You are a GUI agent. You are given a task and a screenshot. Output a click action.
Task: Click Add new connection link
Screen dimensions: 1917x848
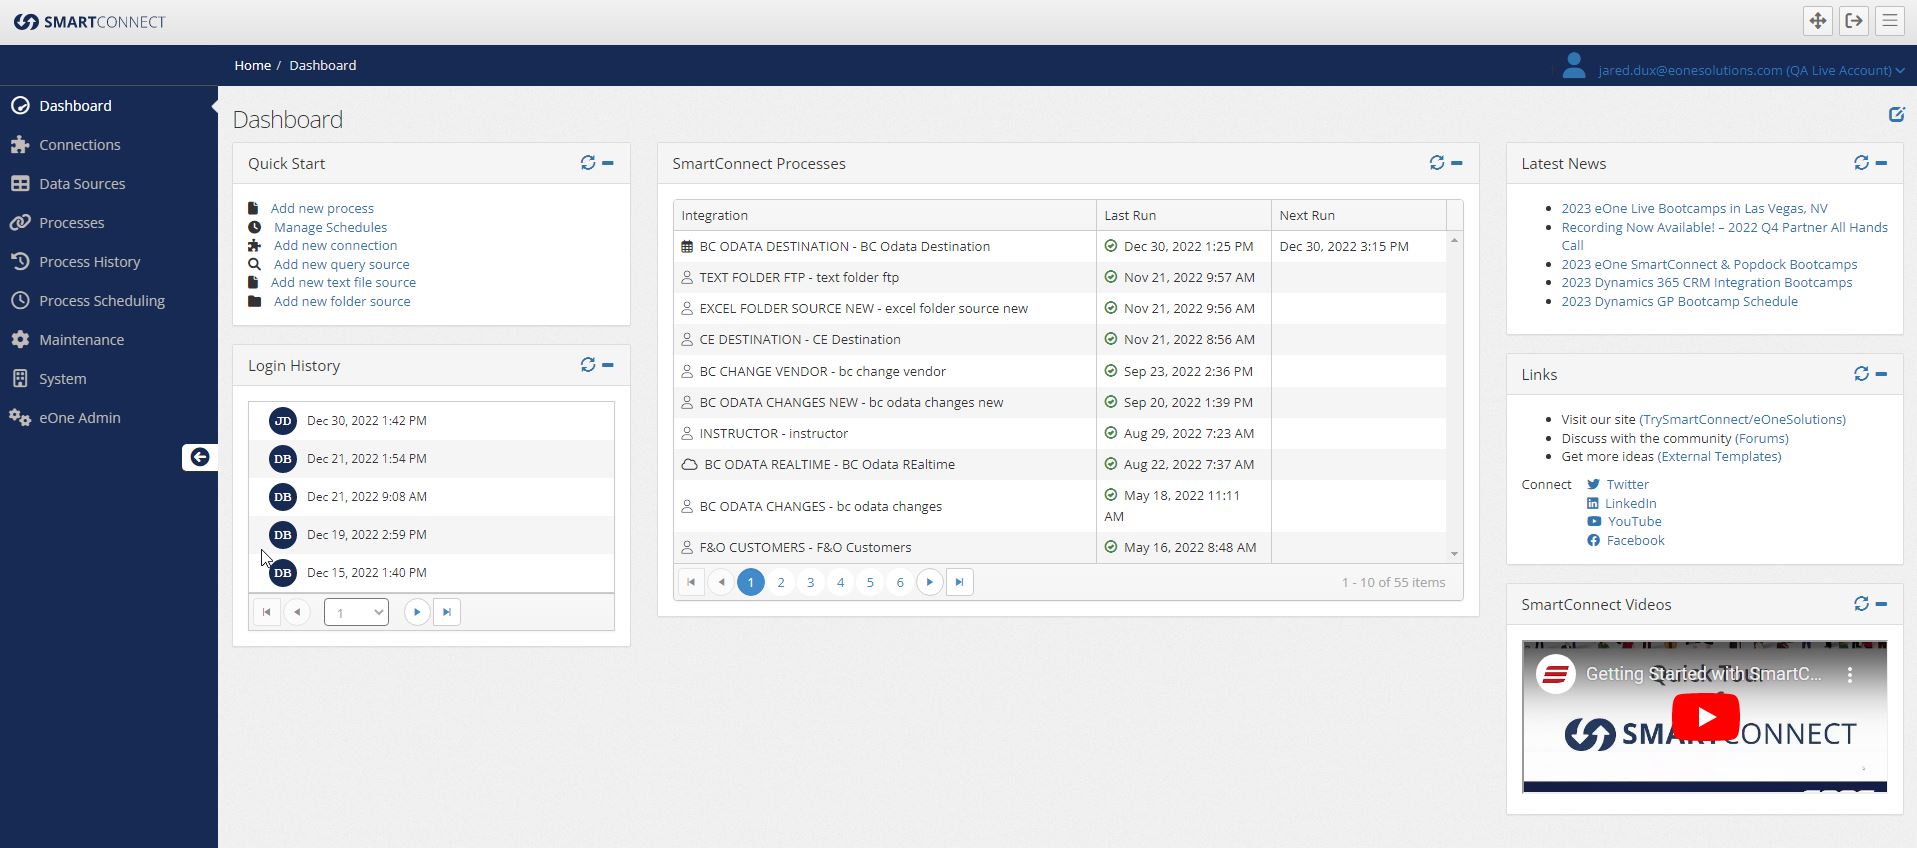pos(335,246)
